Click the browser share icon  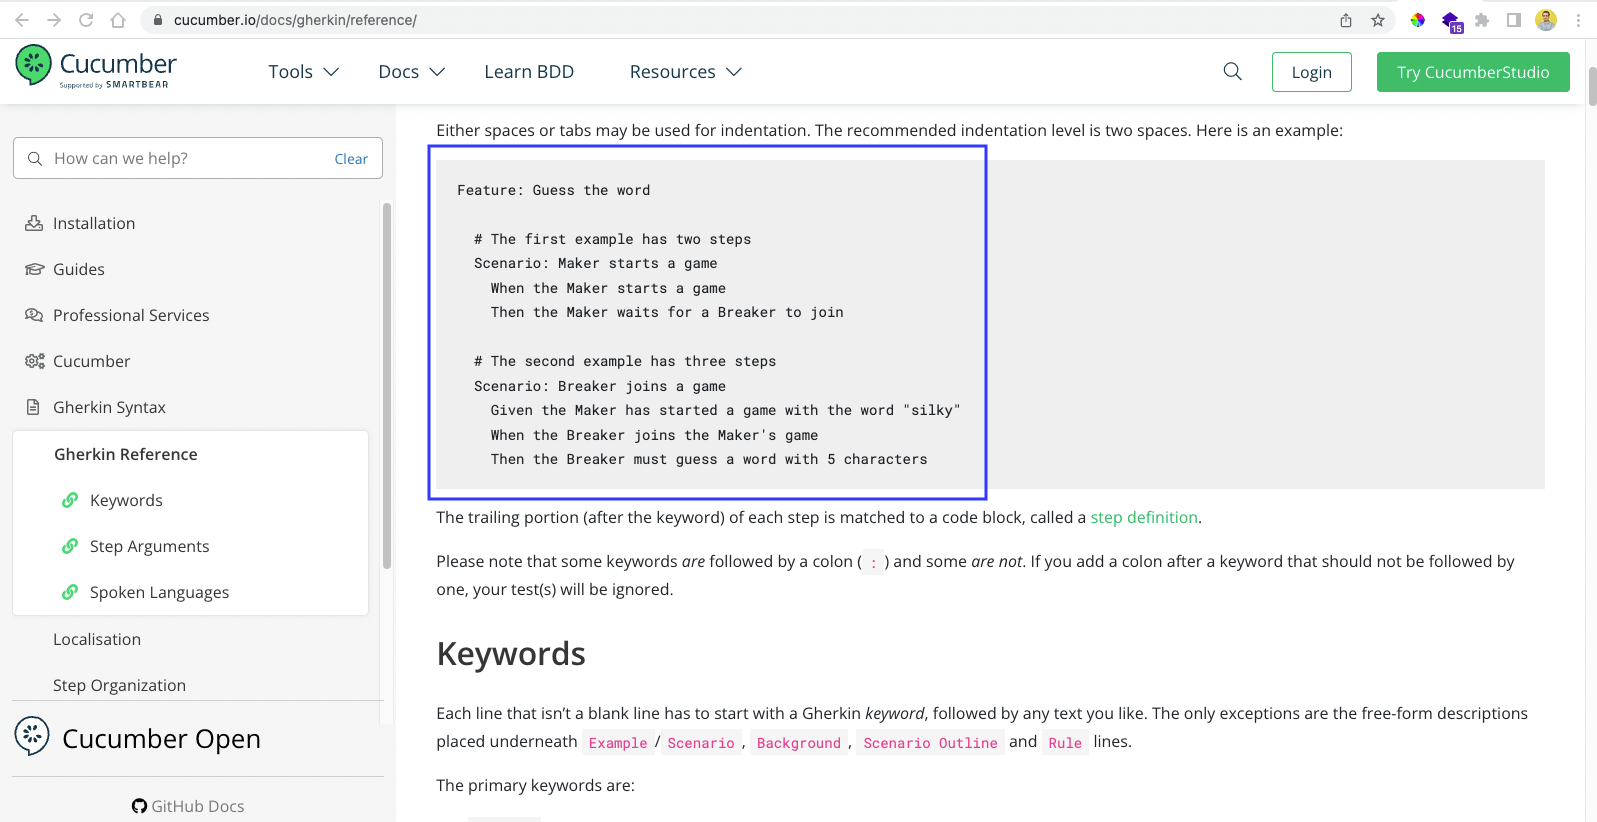pyautogui.click(x=1346, y=20)
